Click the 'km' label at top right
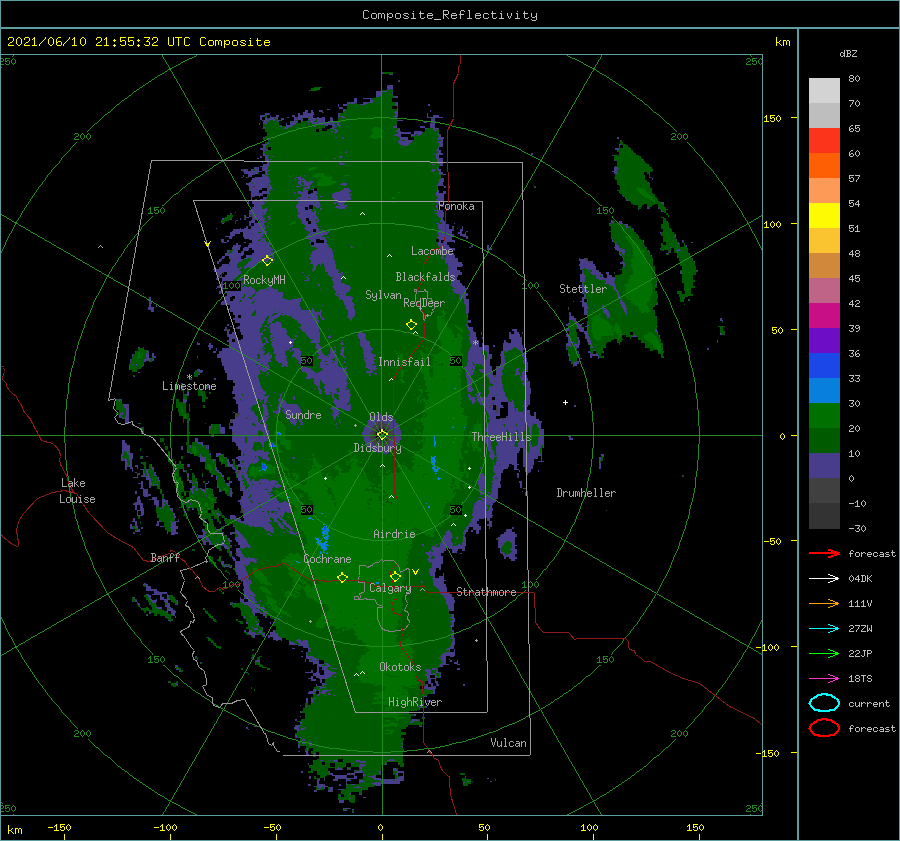The height and width of the screenshot is (841, 900). [782, 42]
